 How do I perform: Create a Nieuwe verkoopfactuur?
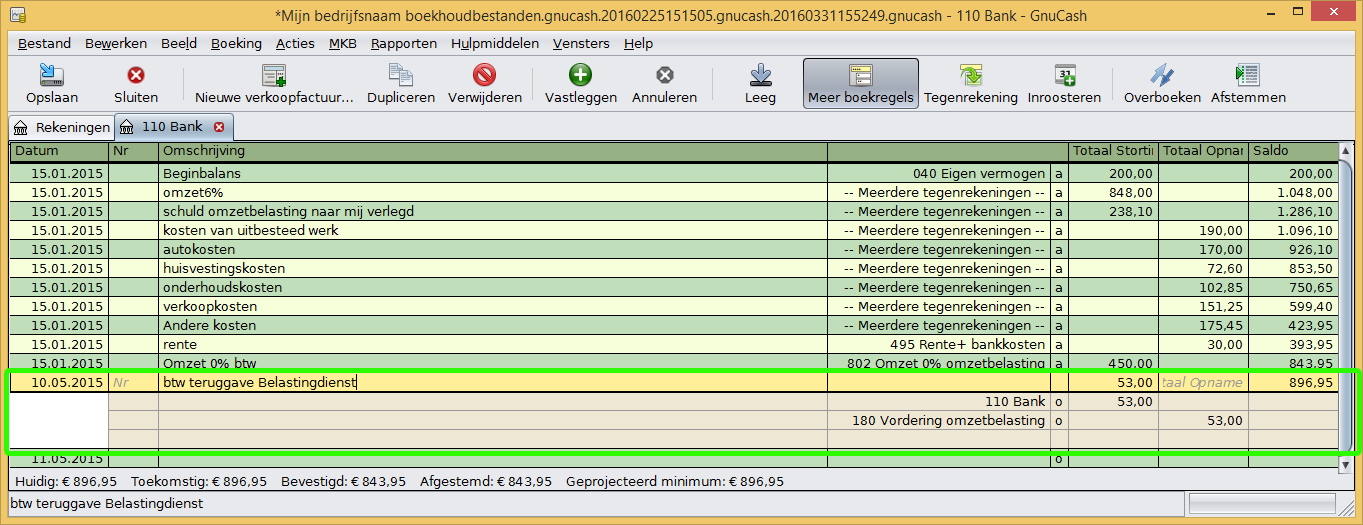click(274, 83)
